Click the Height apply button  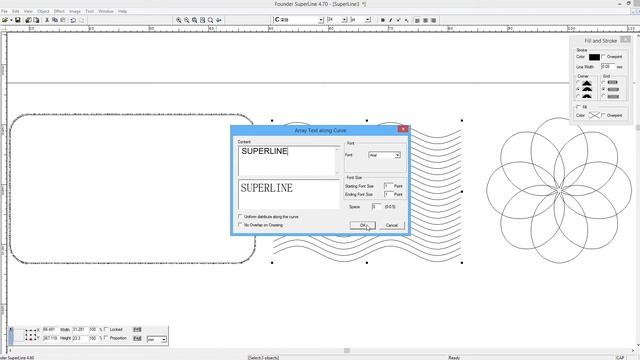(x=137, y=338)
